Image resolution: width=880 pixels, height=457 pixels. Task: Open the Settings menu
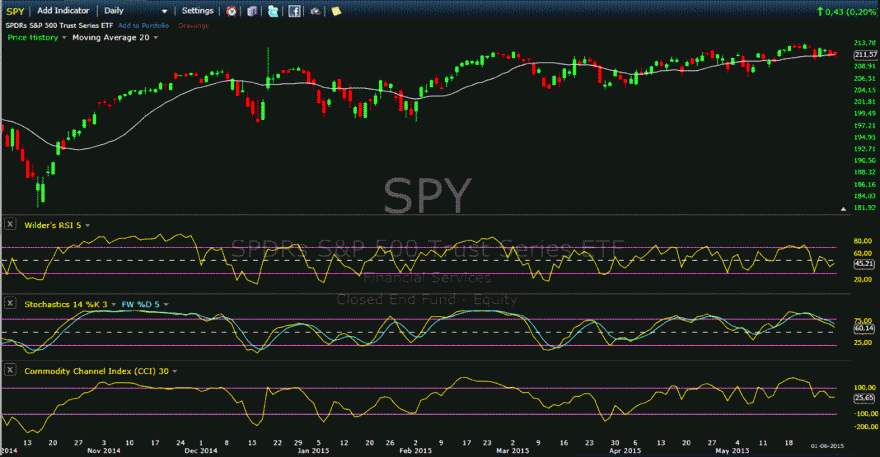click(198, 11)
